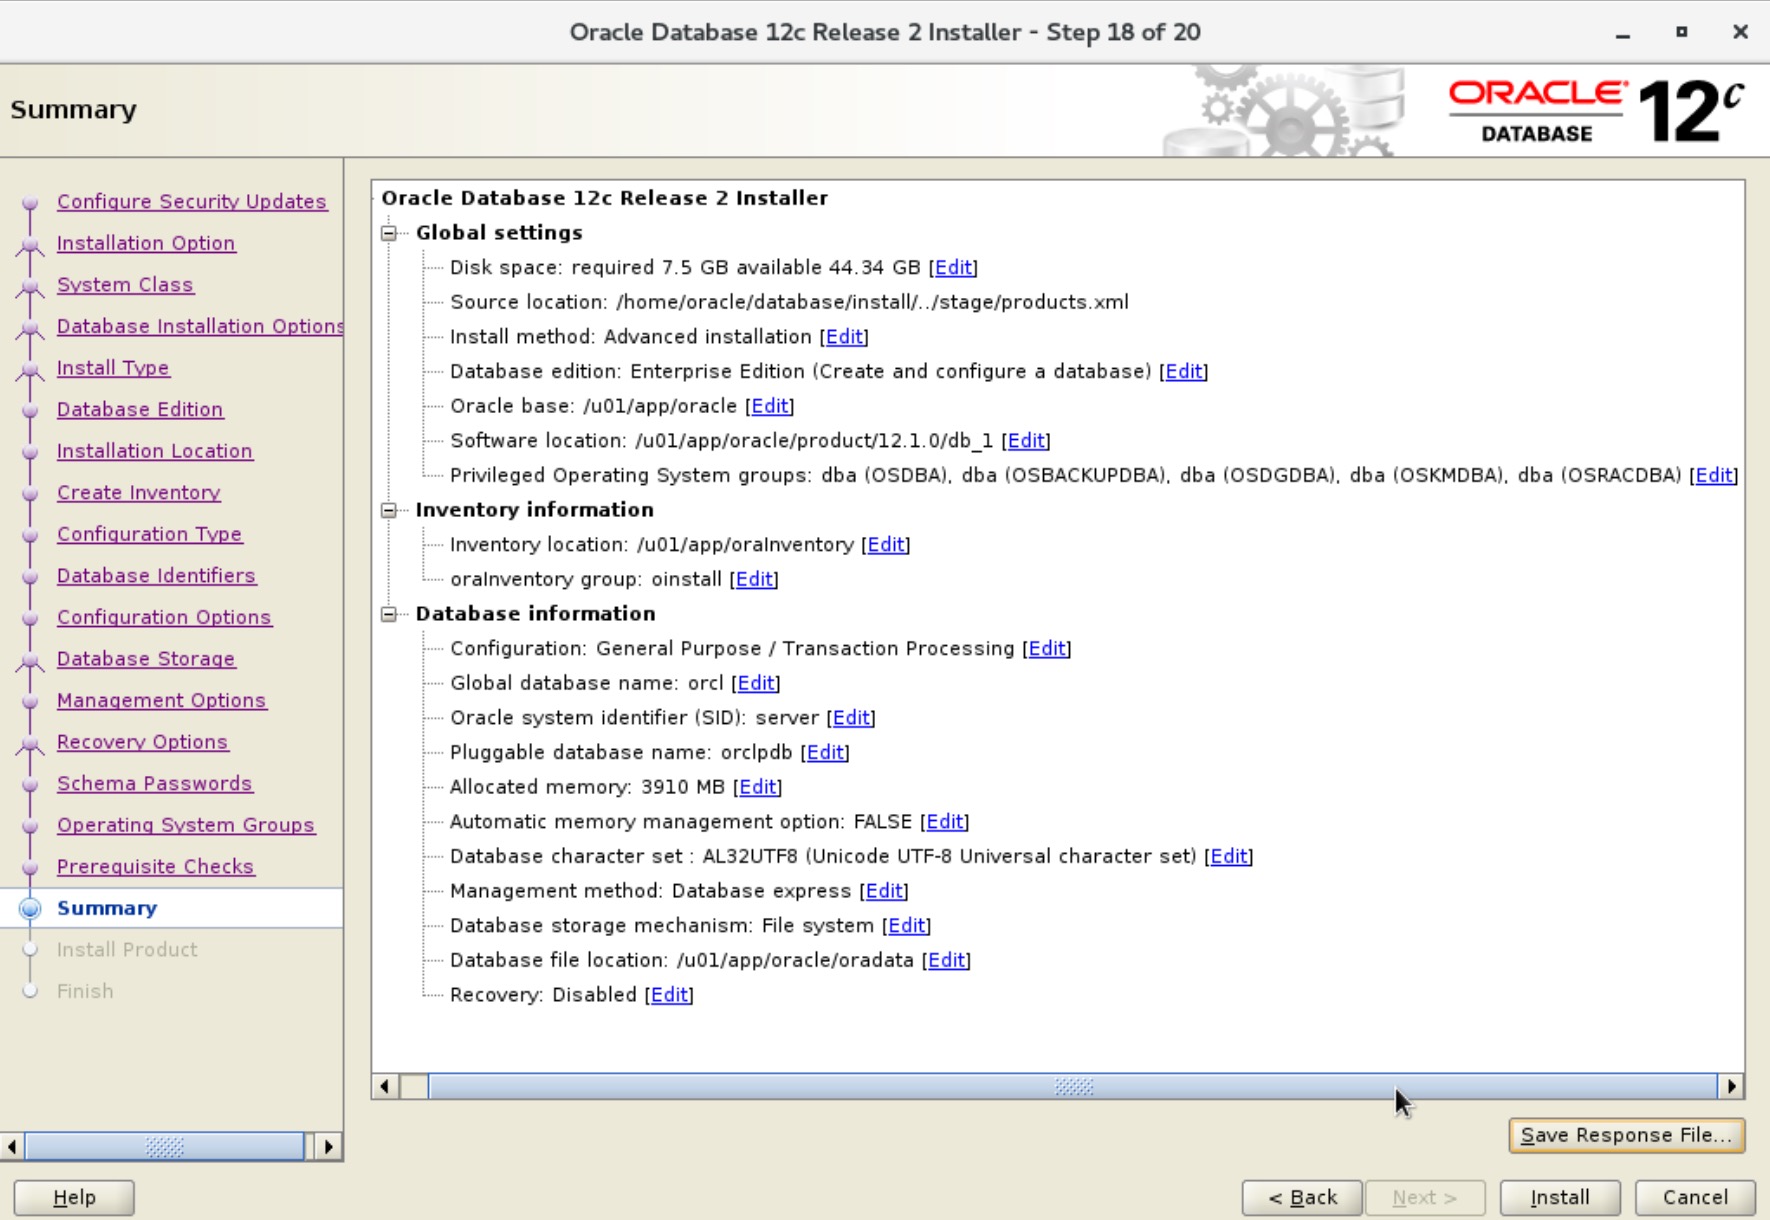This screenshot has width=1770, height=1220.
Task: Close the installer window
Action: click(x=1740, y=32)
